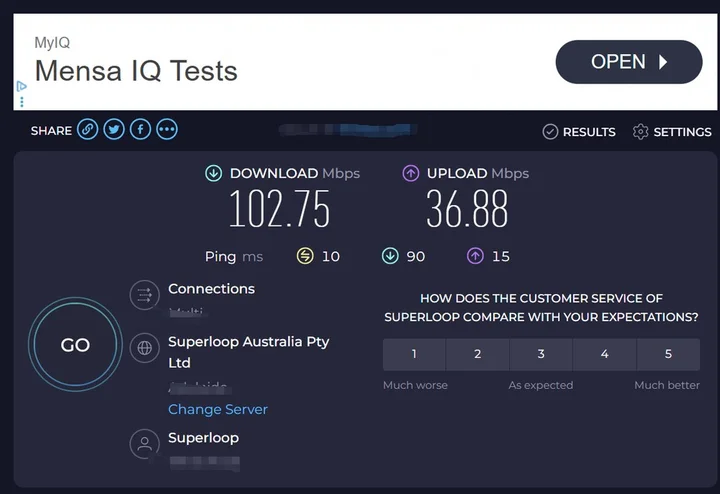Click the user profile icon
Screen dimensions: 720x494
(x=144, y=444)
